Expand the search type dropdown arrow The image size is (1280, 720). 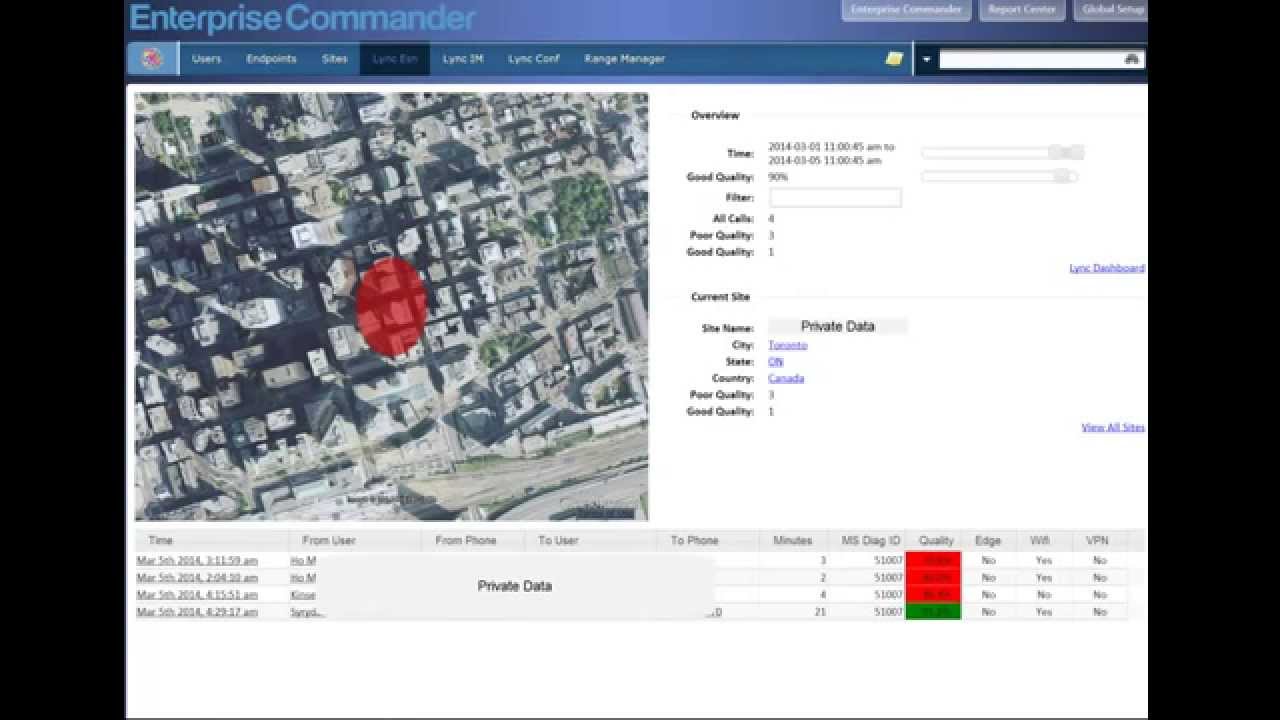coord(926,60)
